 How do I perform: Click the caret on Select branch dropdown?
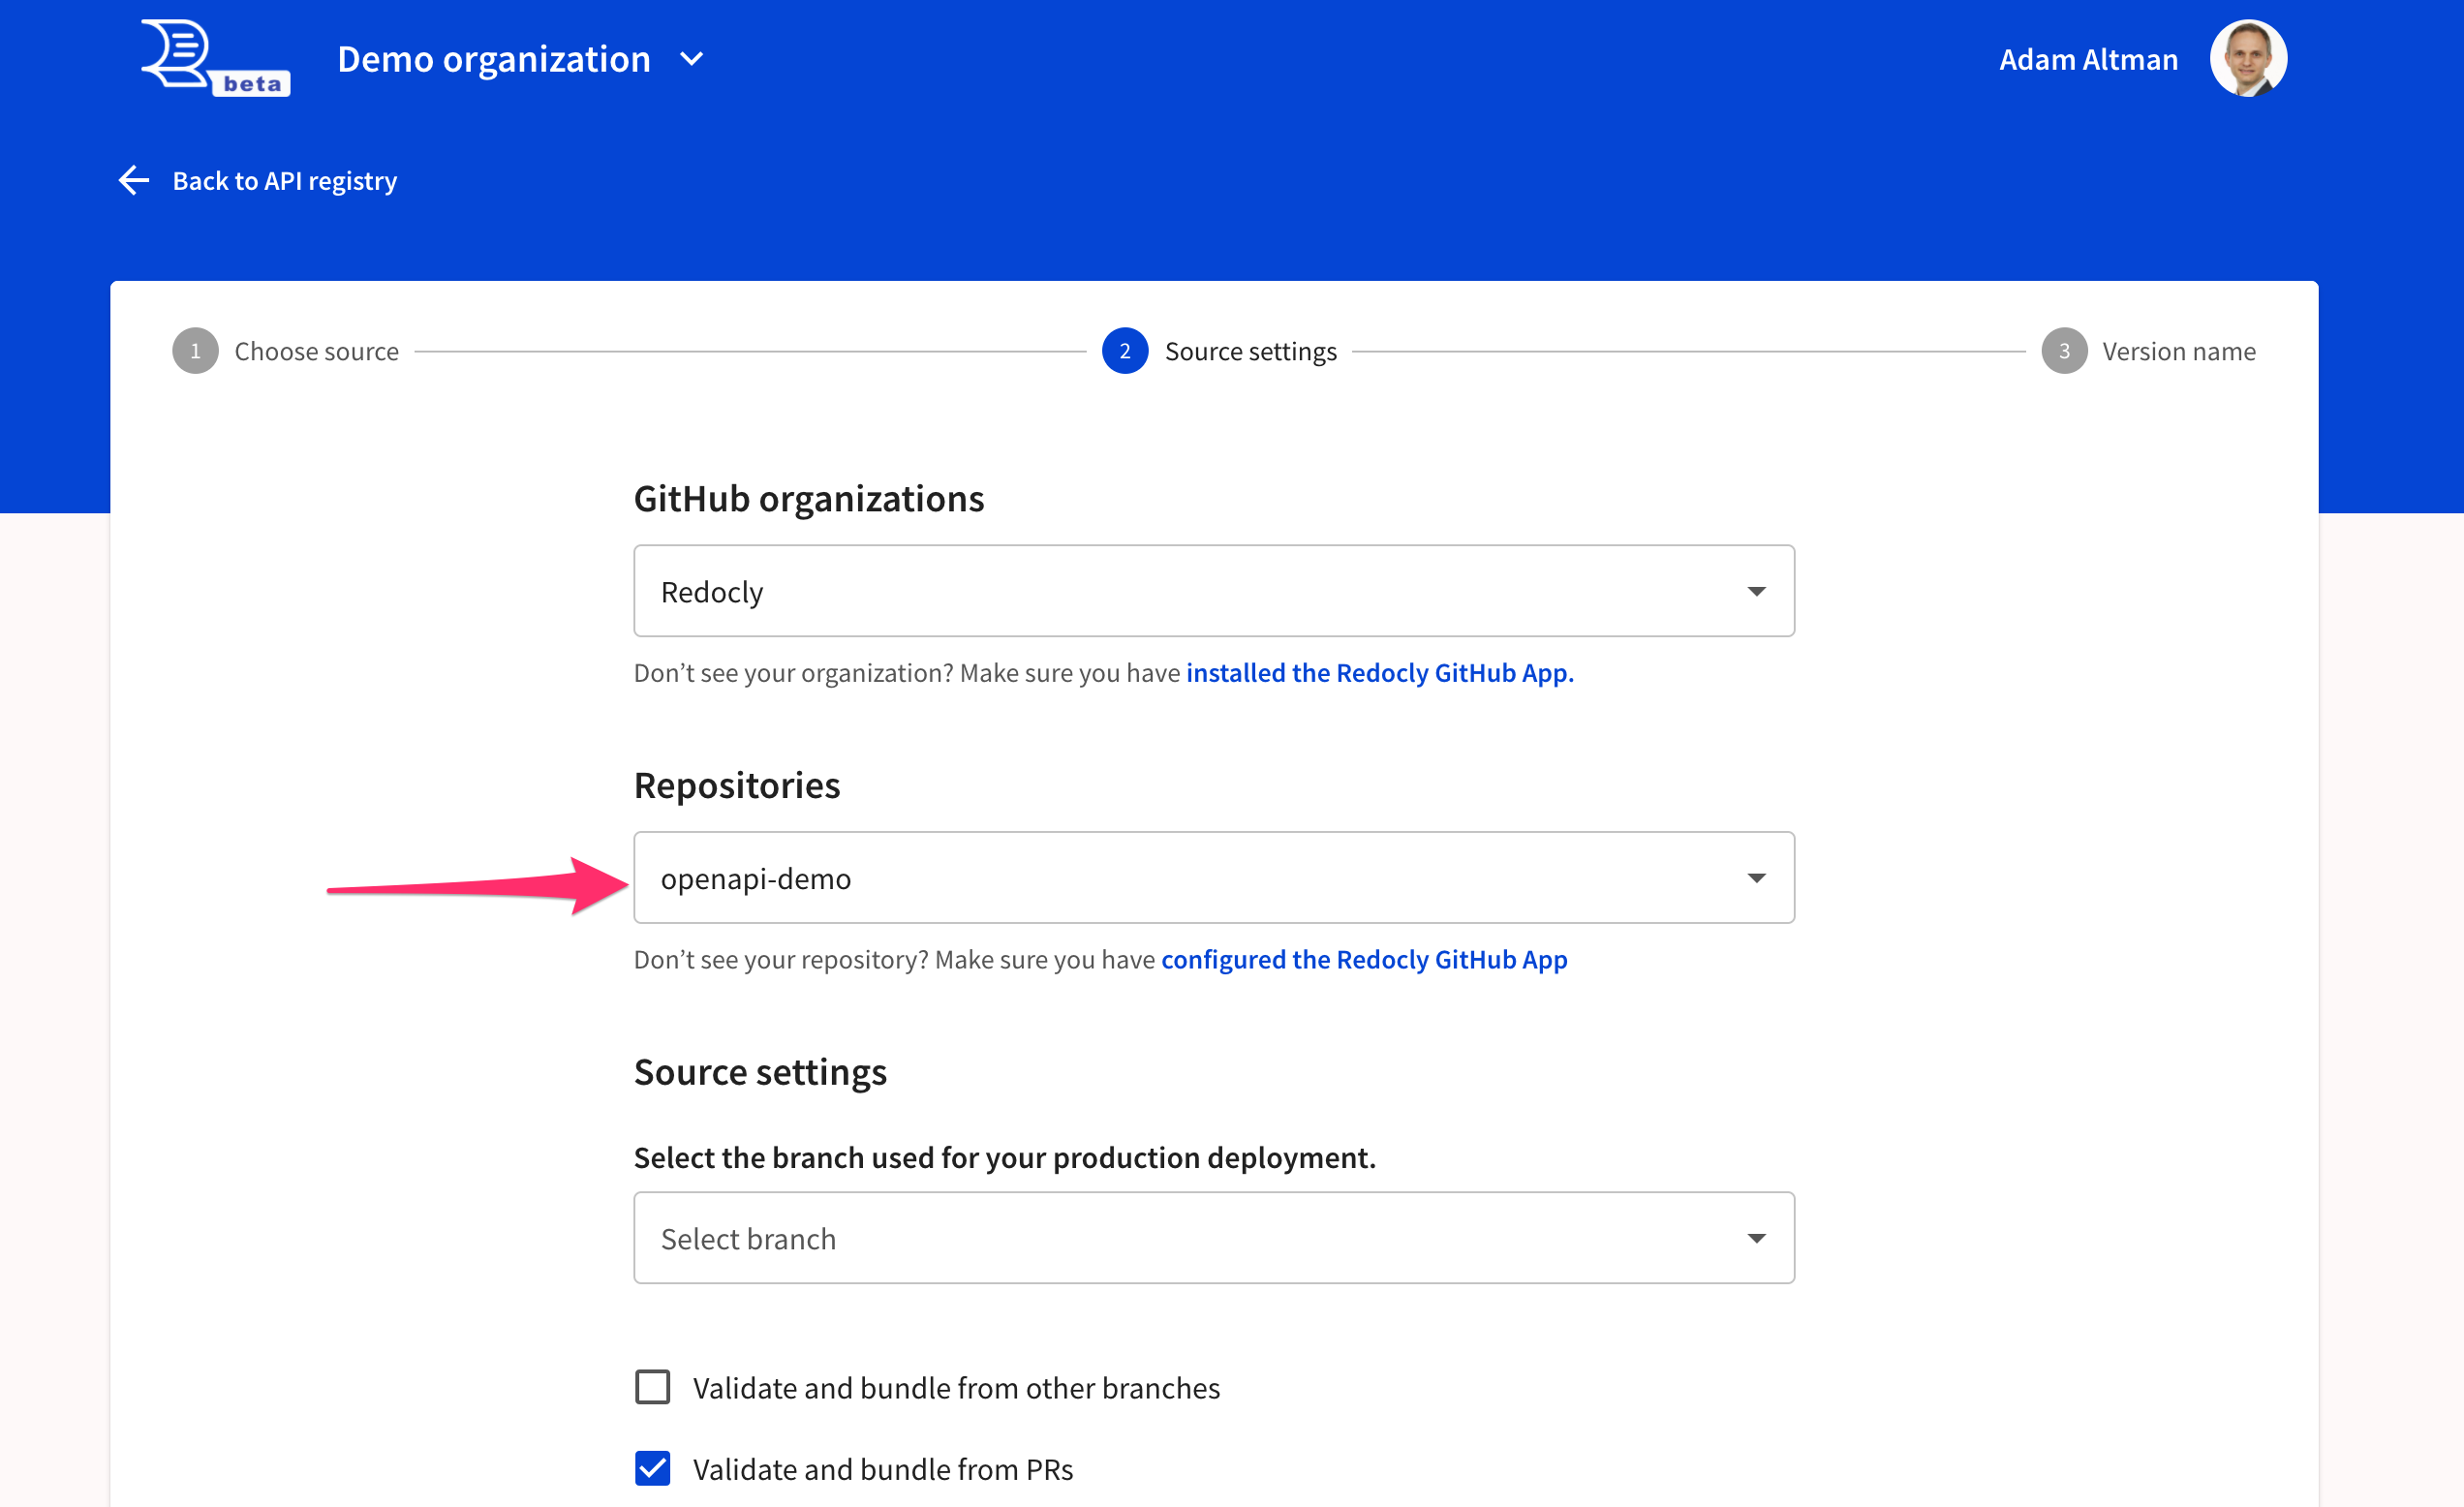[1755, 1238]
